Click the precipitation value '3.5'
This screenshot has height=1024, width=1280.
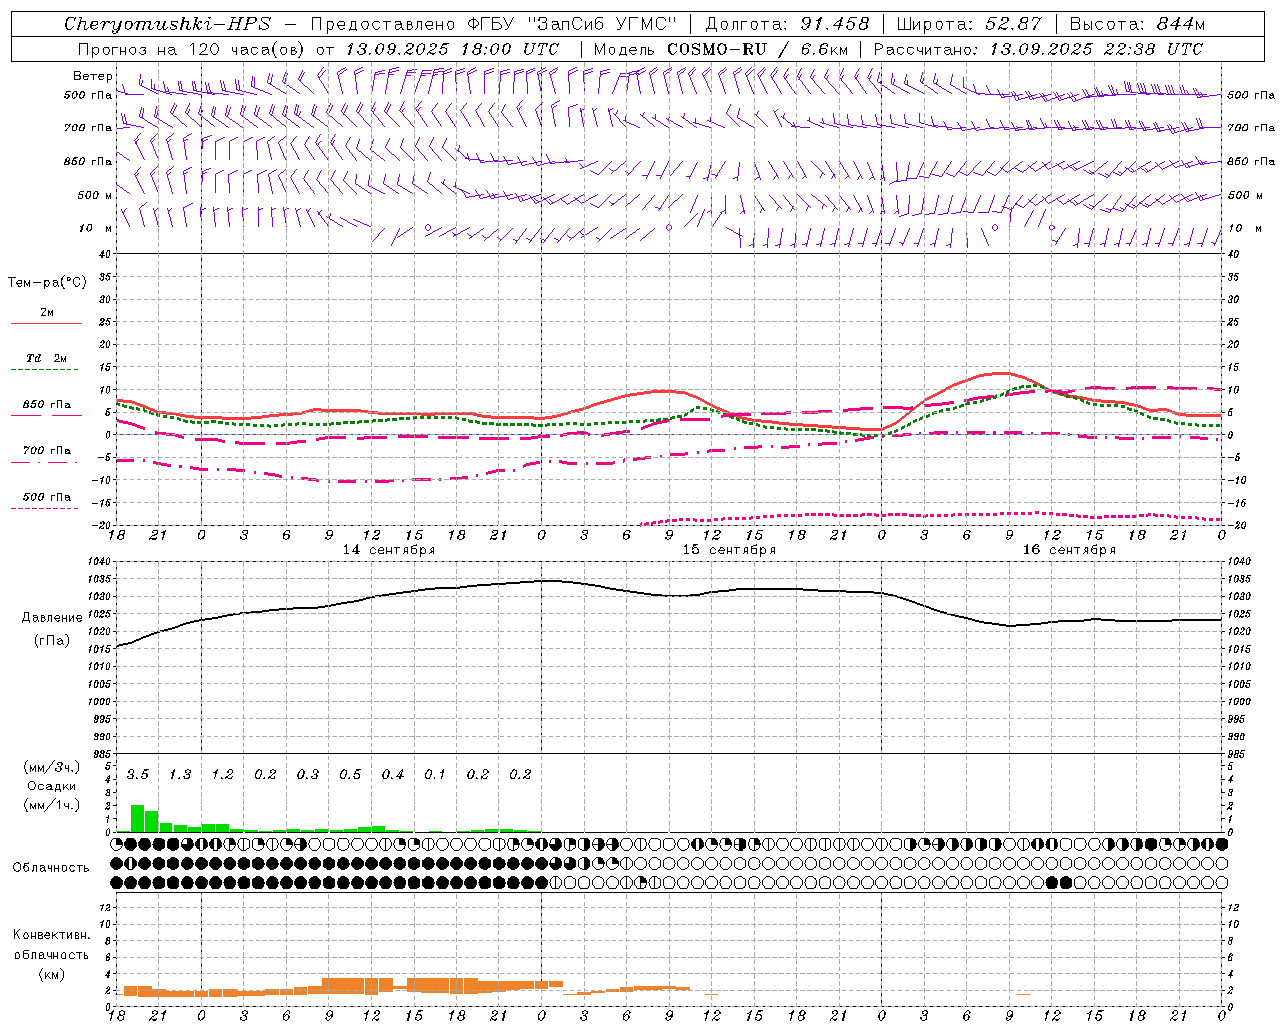click(138, 775)
